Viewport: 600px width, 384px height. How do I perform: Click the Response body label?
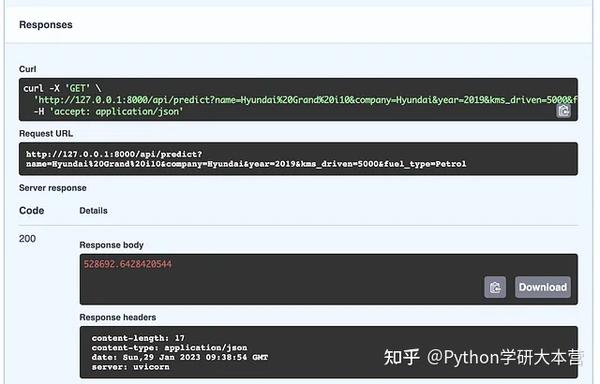111,245
